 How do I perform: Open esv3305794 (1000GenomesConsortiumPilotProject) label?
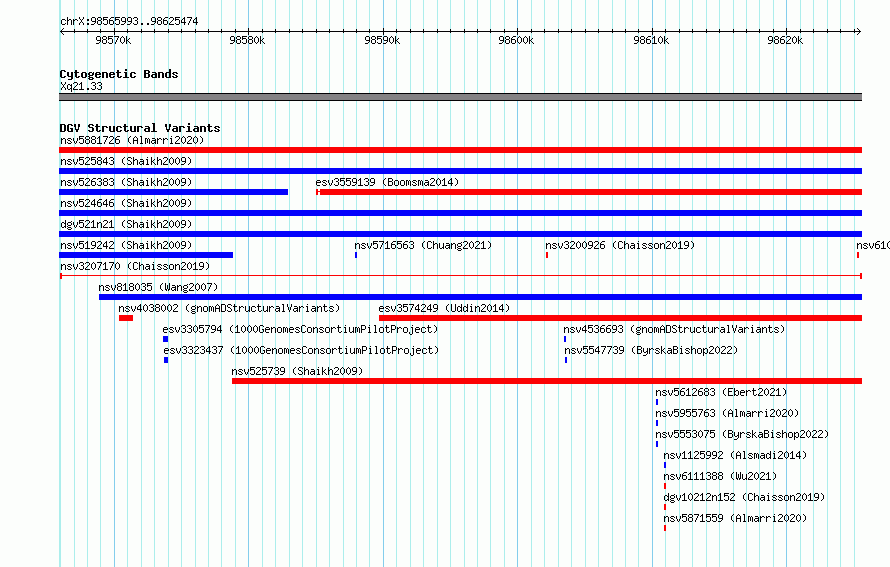tap(300, 329)
